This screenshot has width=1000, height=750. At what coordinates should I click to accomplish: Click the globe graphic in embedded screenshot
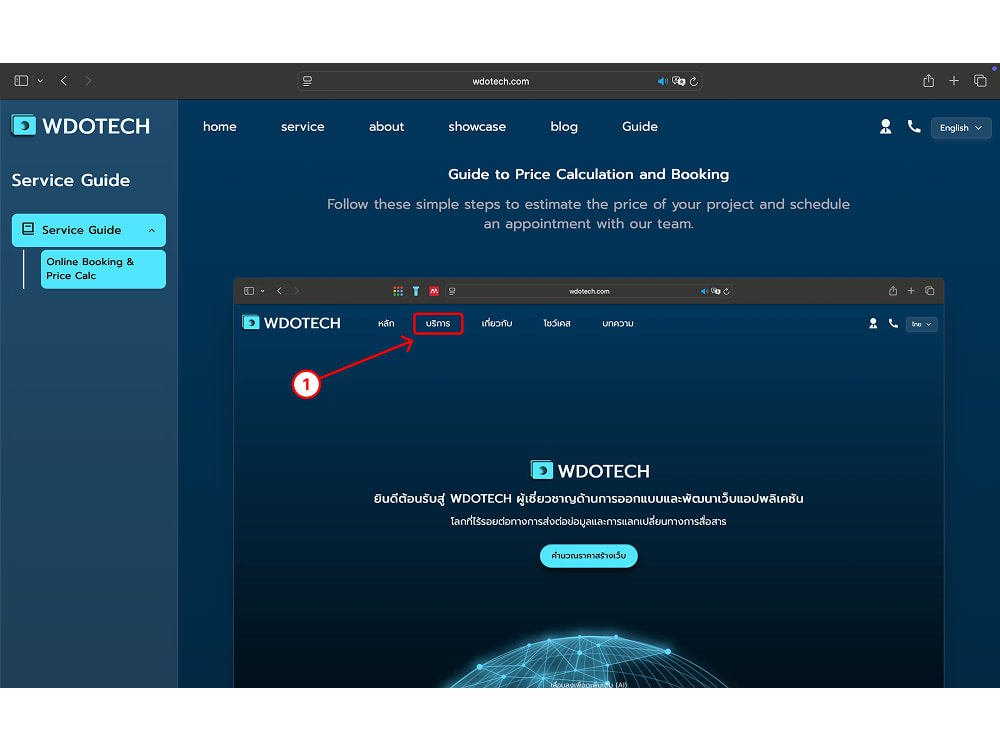click(589, 661)
